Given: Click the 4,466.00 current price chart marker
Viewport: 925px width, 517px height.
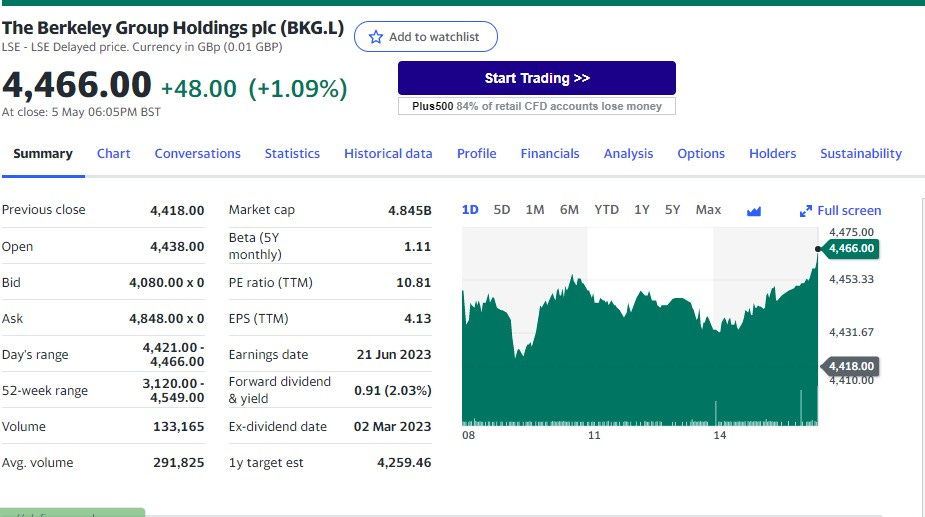Looking at the screenshot, I should tap(850, 248).
